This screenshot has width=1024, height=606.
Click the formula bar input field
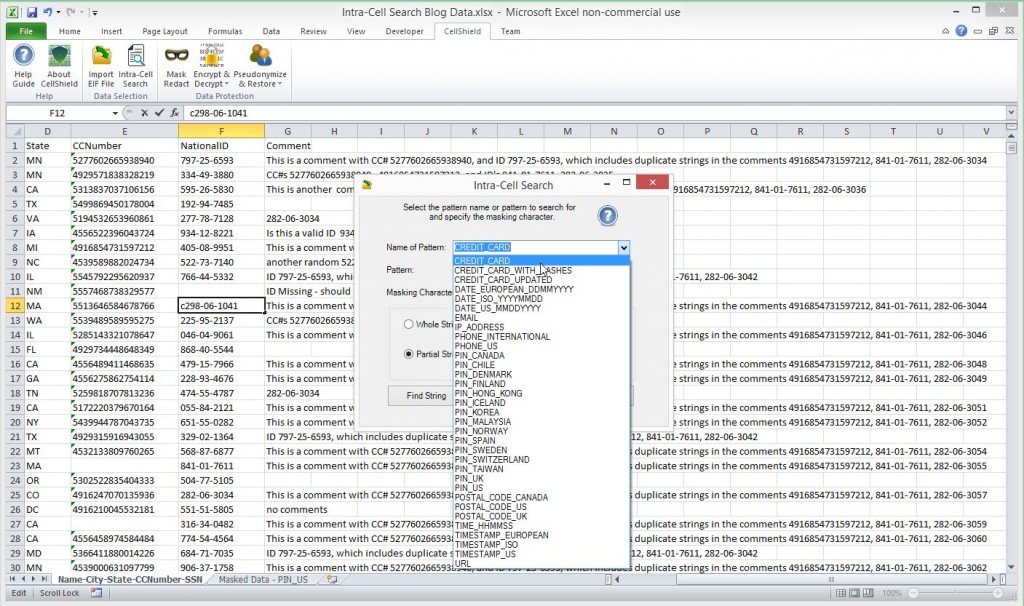click(x=594, y=113)
